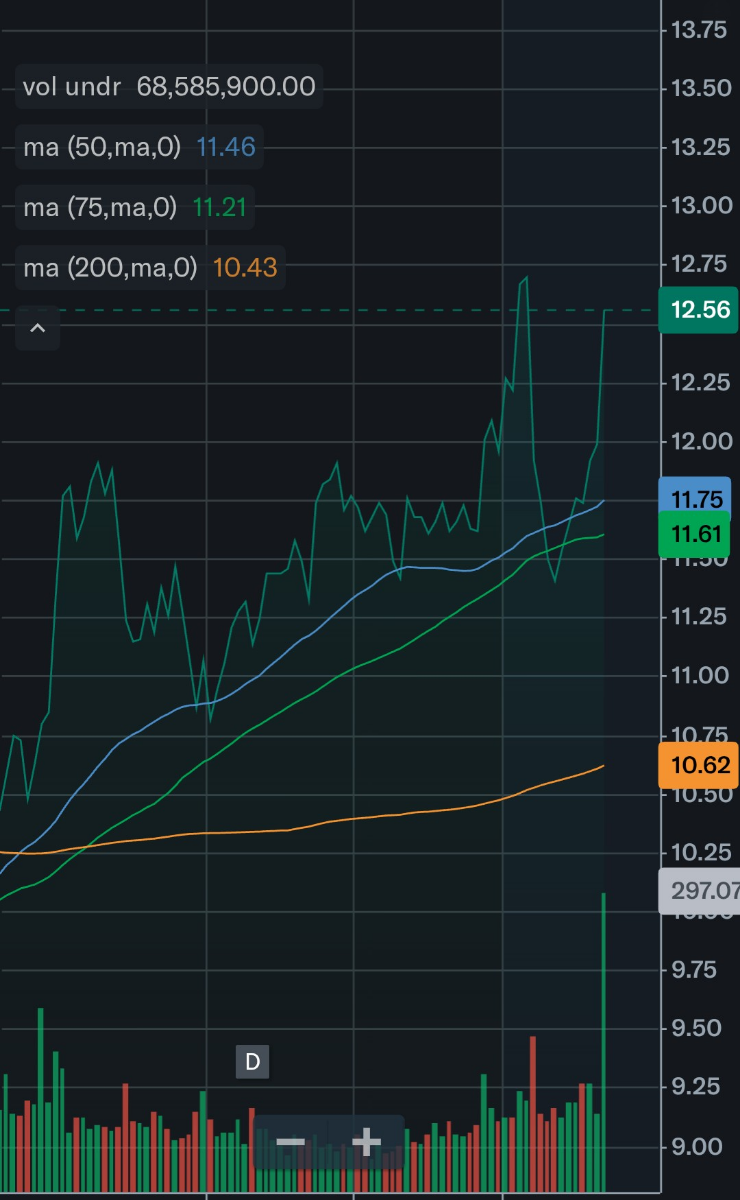The image size is (740, 1200).
Task: Click the blue 11.75 moving average tag
Action: tap(696, 500)
